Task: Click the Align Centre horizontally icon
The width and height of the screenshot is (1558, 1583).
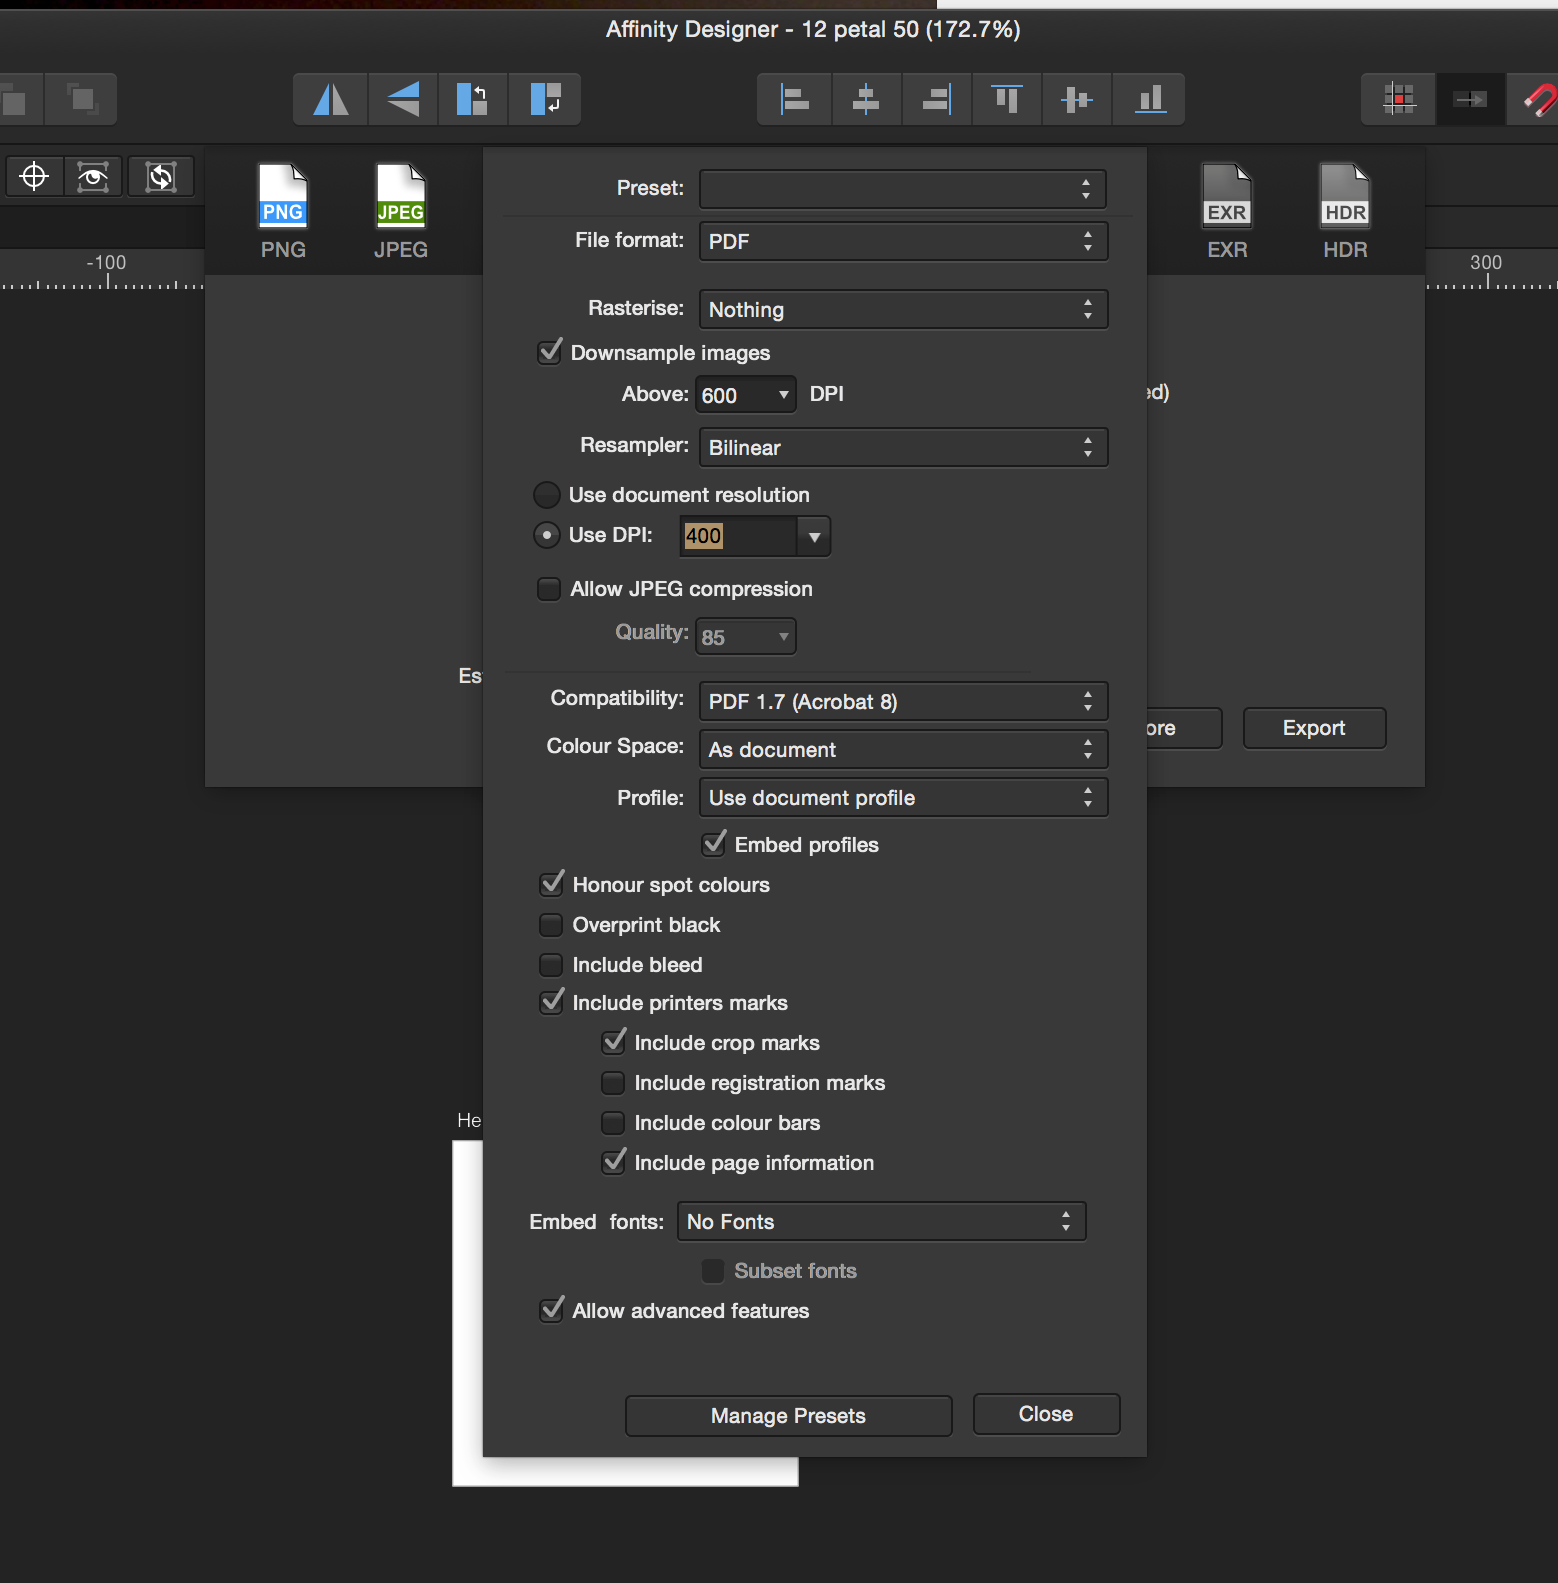Action: (x=866, y=99)
